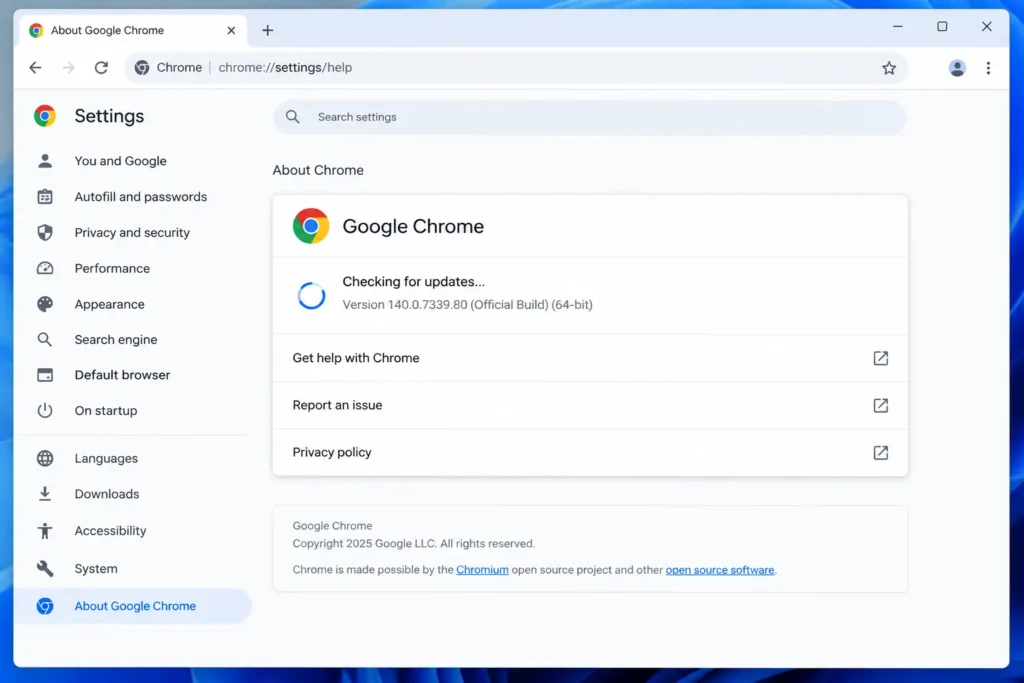Open external link icon for Get help
This screenshot has height=683, width=1024.
point(880,358)
